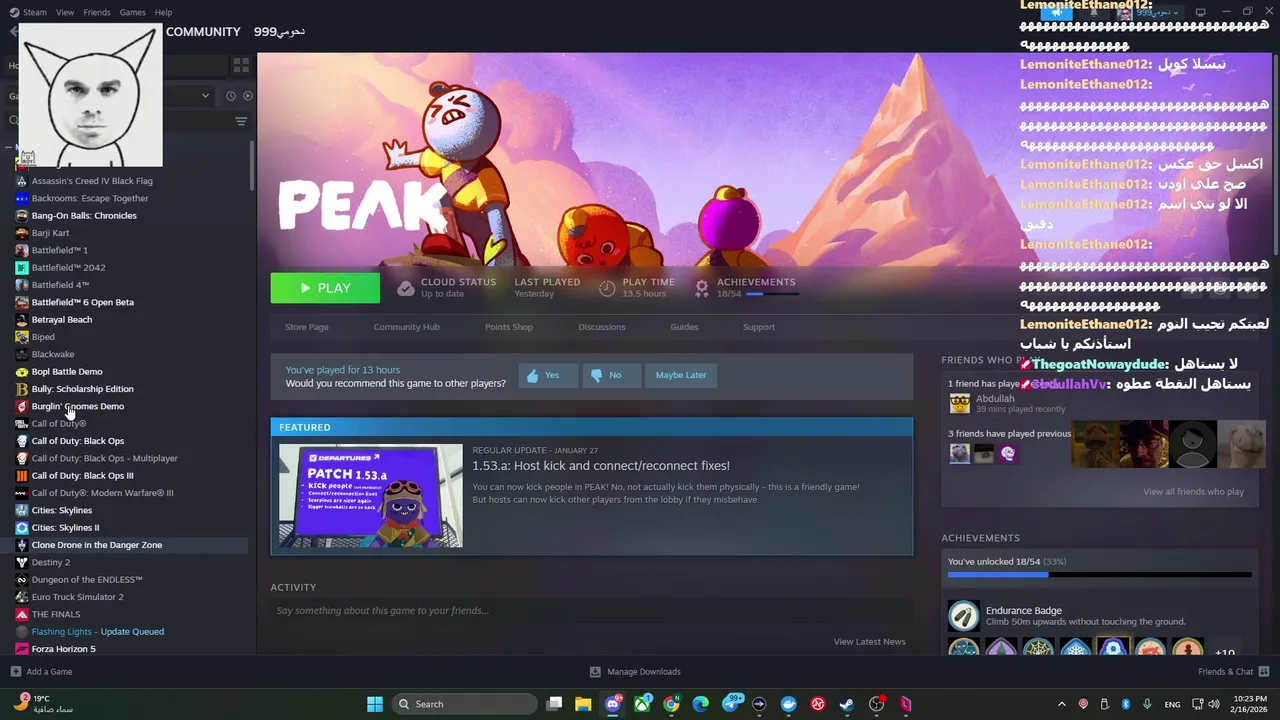The image size is (1280, 720).
Task: Select Clone Drone in the Danger Zone
Action: click(97, 545)
